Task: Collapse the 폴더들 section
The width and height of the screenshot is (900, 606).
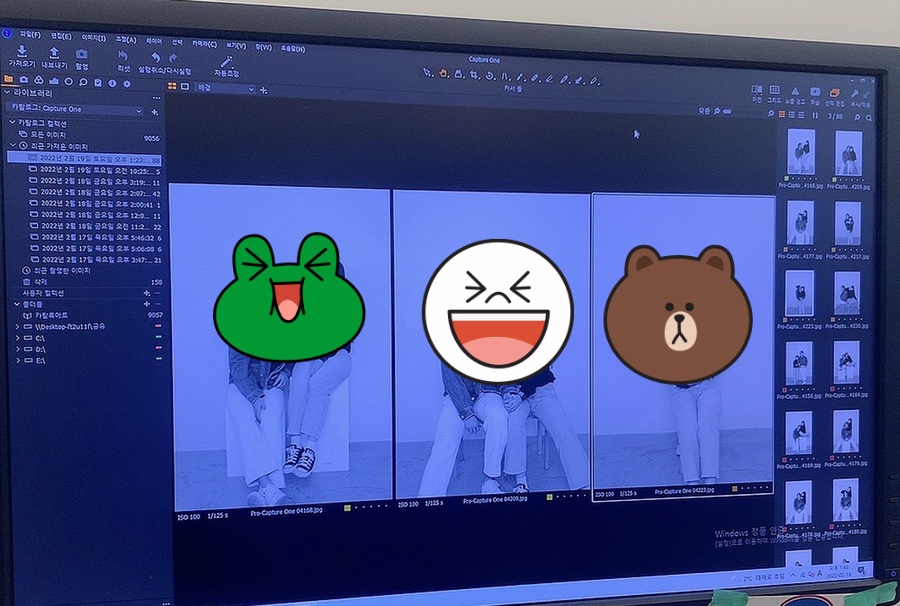Action: click(17, 304)
